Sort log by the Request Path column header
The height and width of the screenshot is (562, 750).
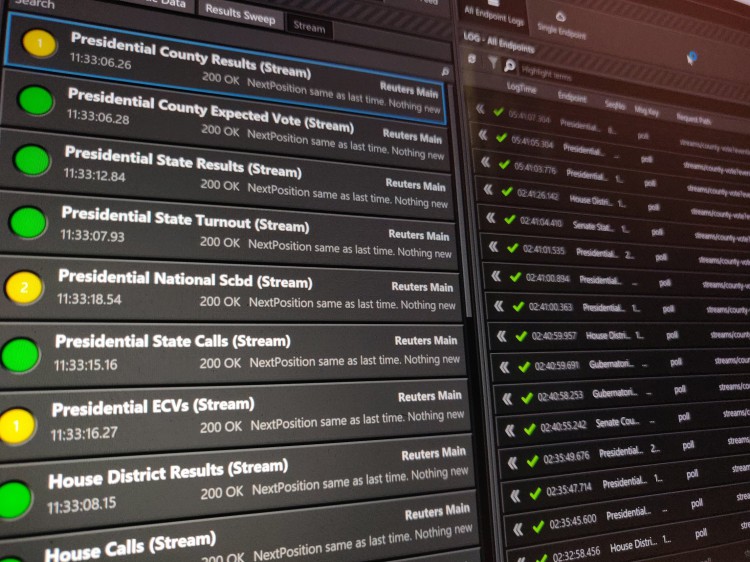(694, 119)
